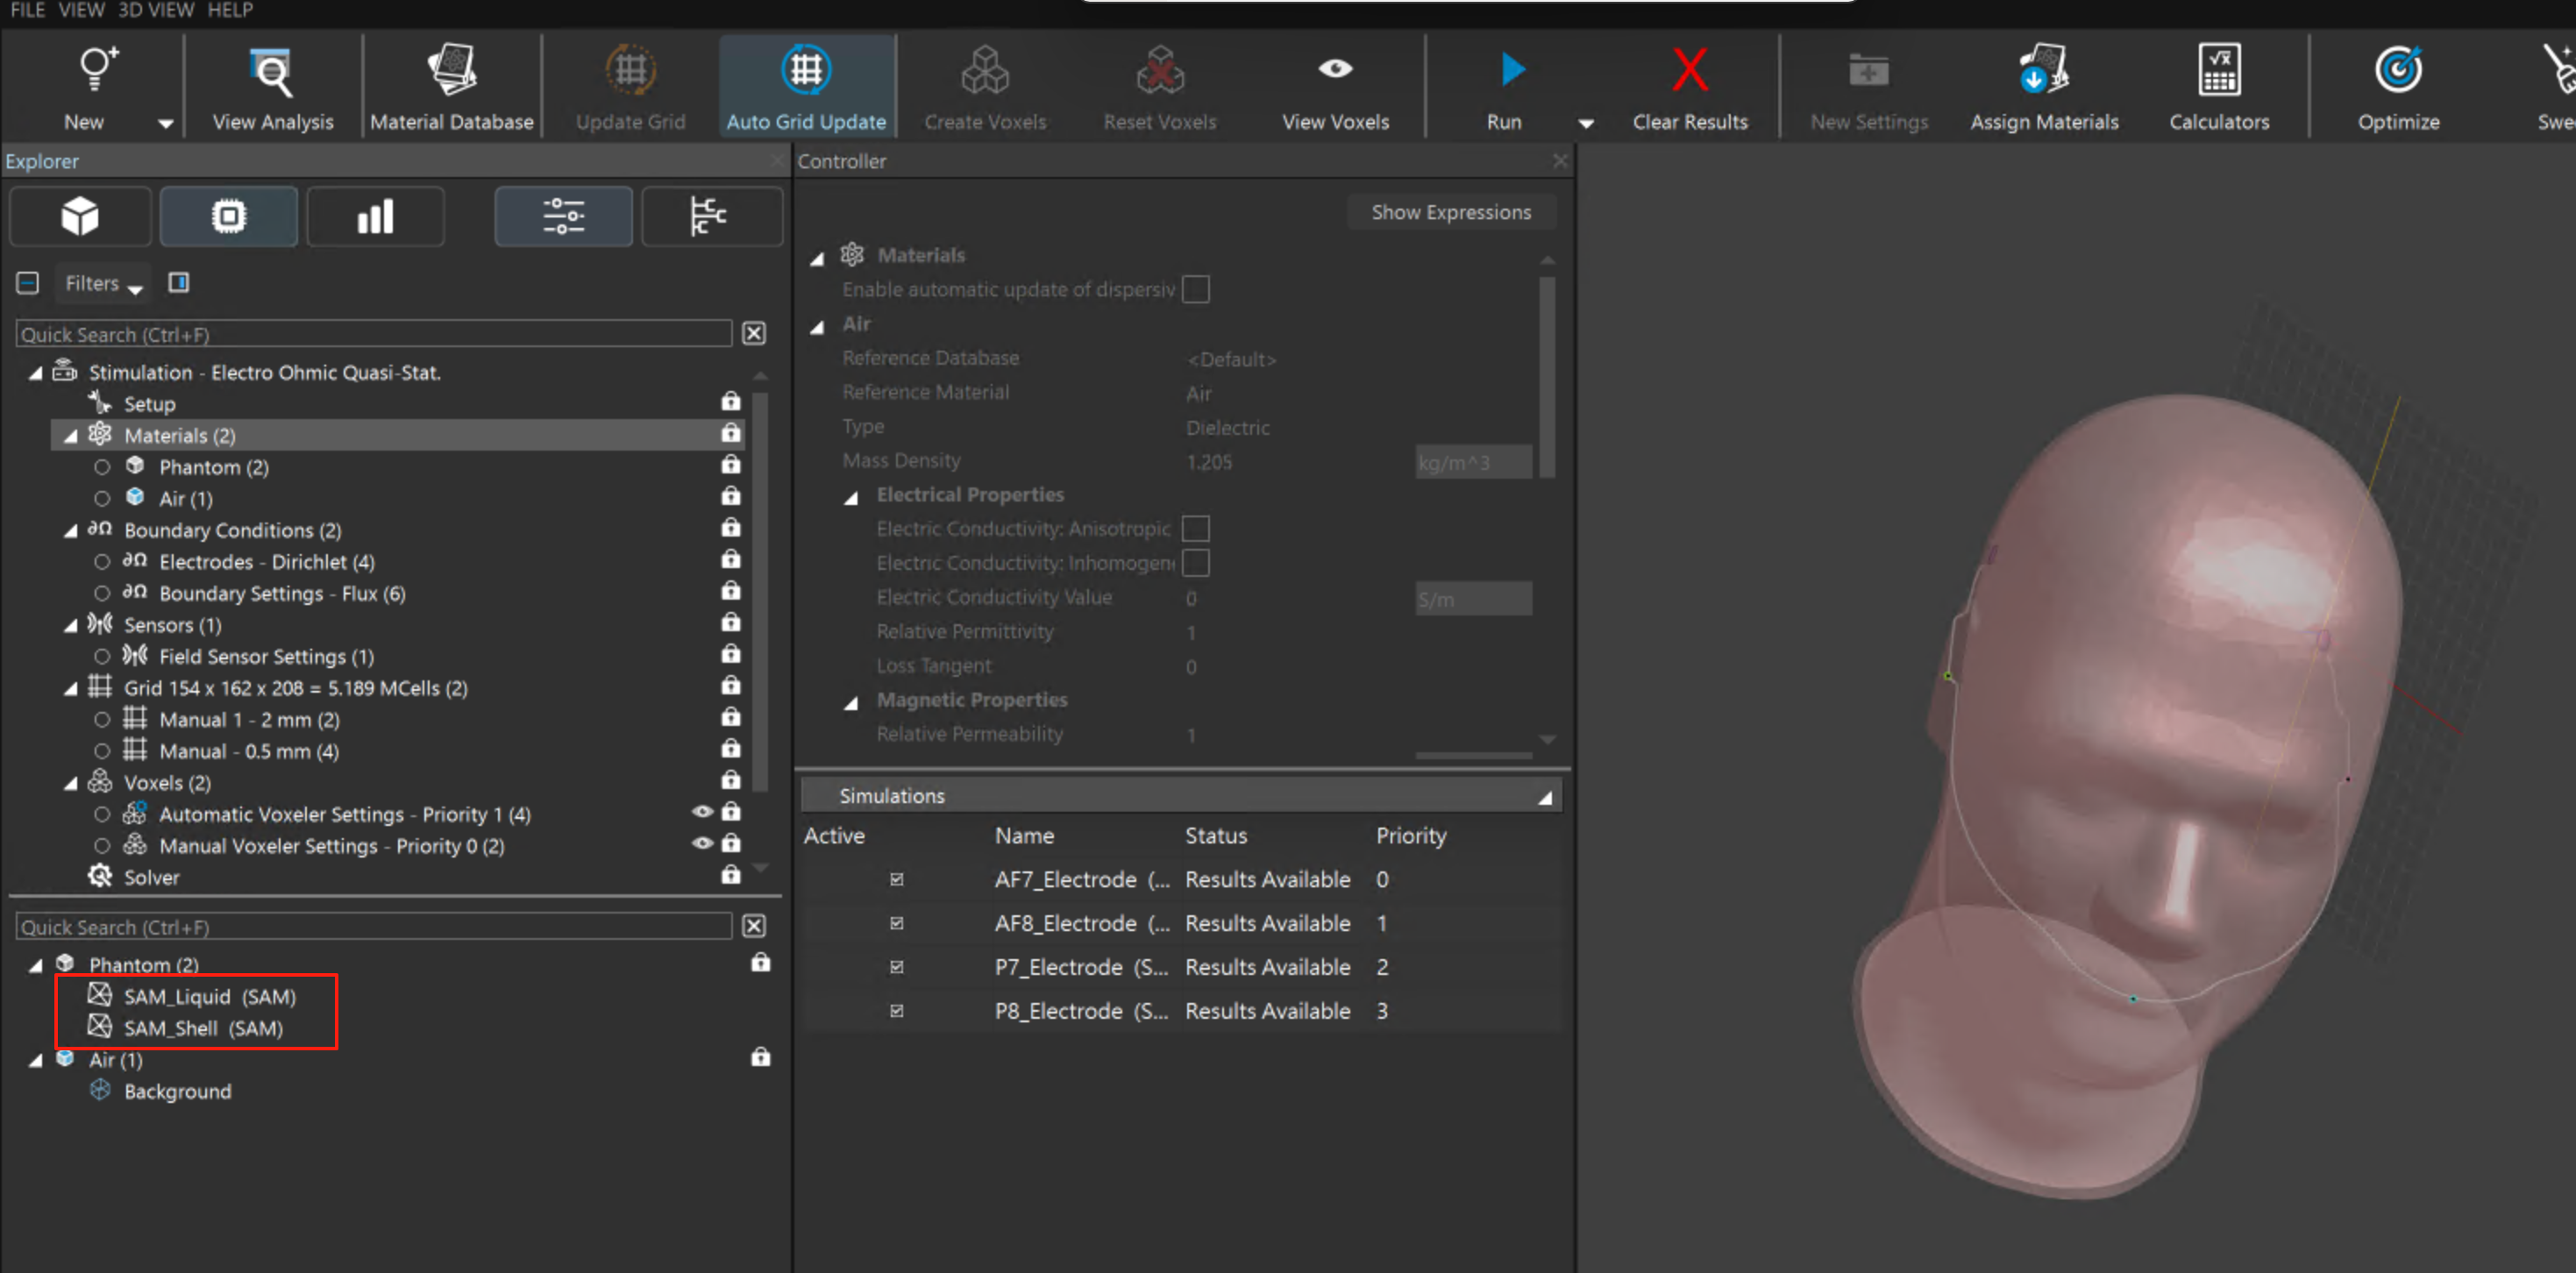2576x1273 pixels.
Task: Open the 3D VIEW menu
Action: [155, 10]
